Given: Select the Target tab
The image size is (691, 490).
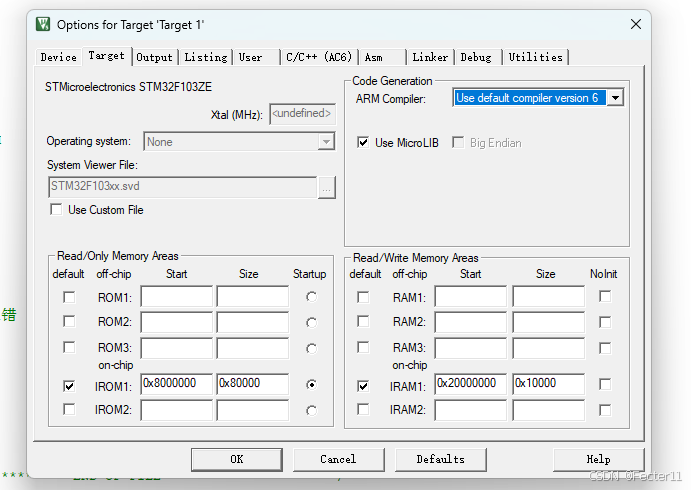Looking at the screenshot, I should (106, 56).
